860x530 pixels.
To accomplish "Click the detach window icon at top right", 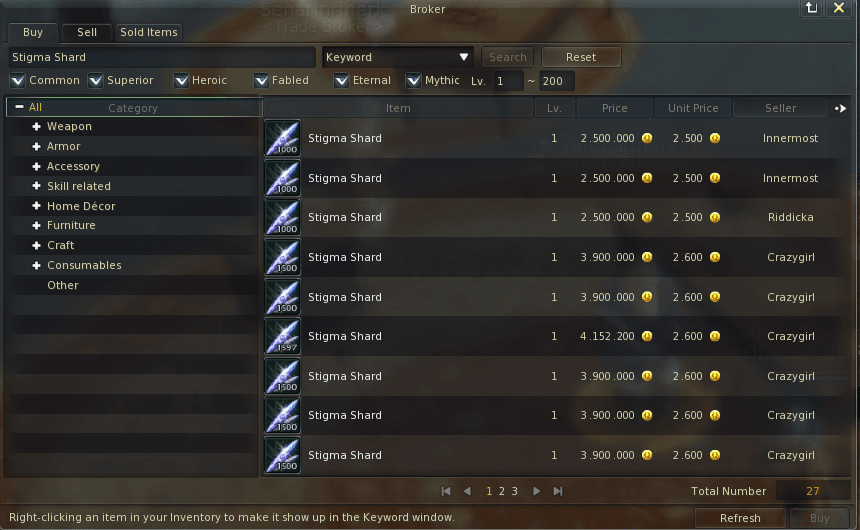I will (x=811, y=8).
